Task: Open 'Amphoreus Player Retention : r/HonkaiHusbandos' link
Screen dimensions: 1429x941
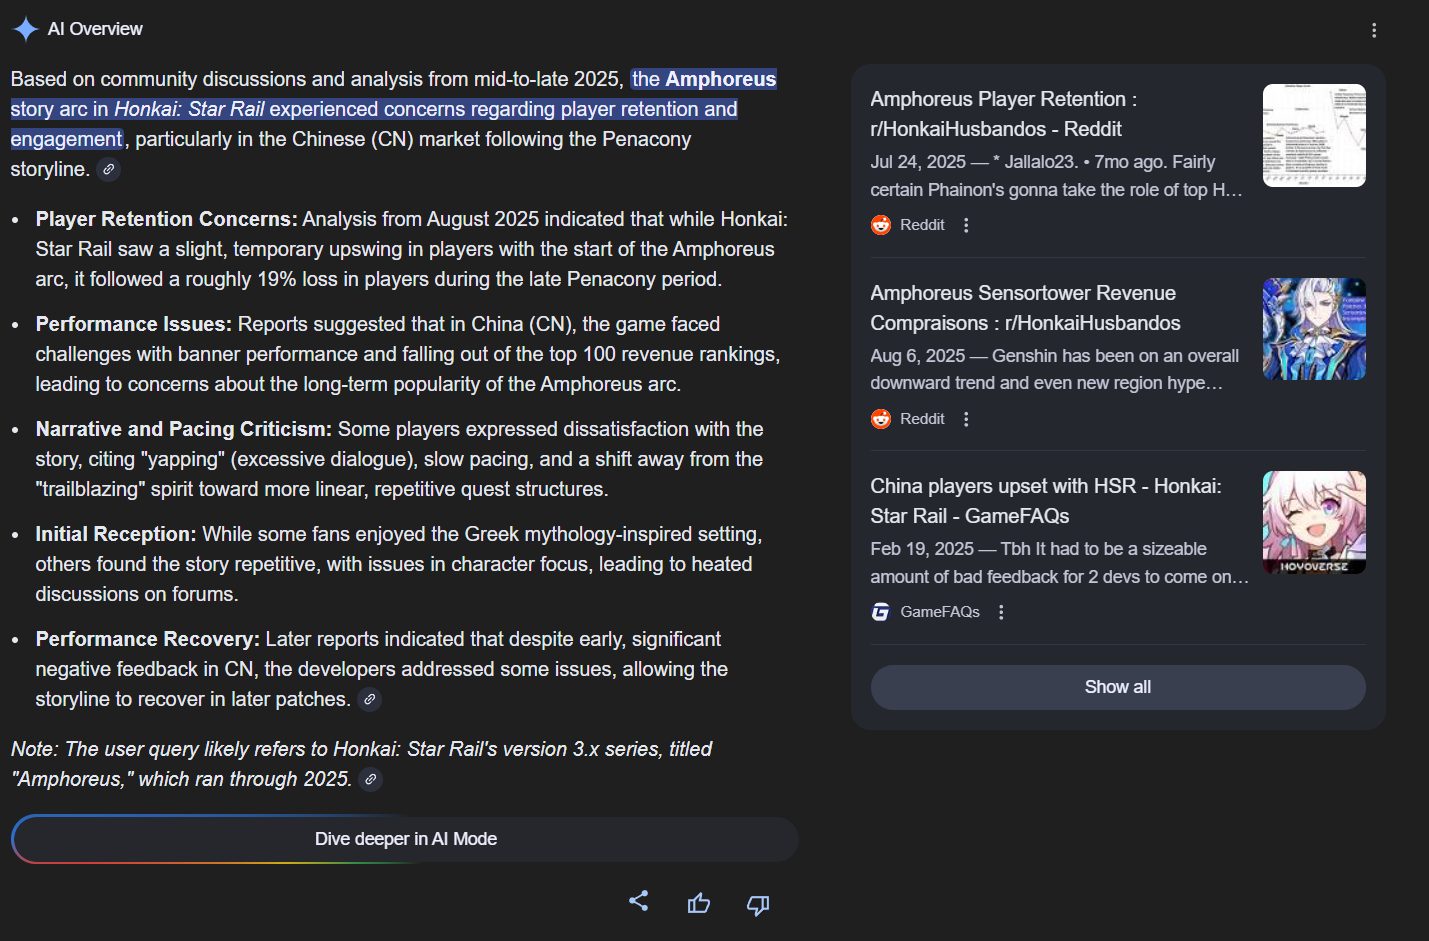Action: (x=1004, y=114)
